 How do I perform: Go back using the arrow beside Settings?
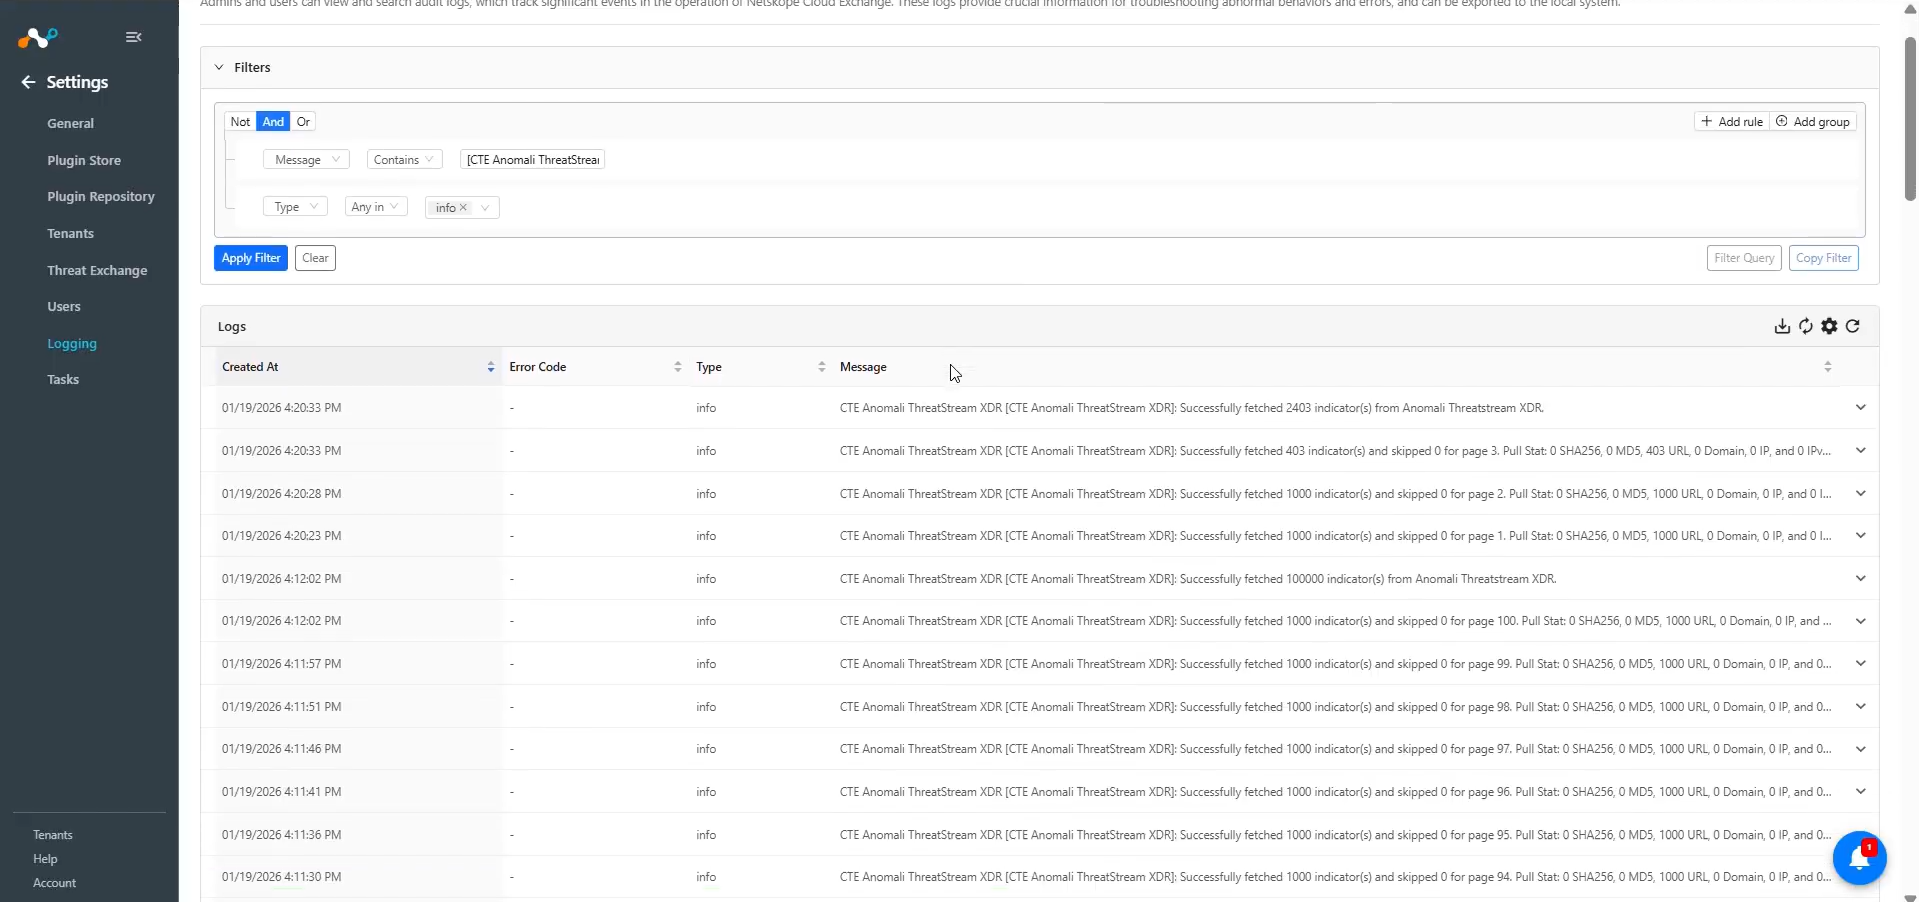pos(28,82)
